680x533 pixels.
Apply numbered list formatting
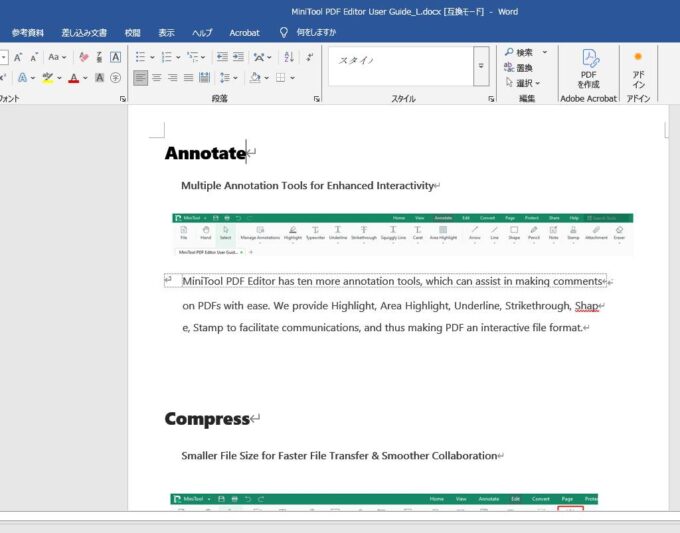pos(166,57)
